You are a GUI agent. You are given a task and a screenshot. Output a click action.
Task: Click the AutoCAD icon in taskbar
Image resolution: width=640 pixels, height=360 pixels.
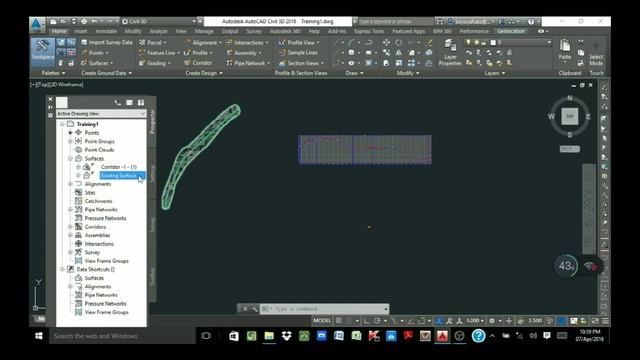coord(442,336)
